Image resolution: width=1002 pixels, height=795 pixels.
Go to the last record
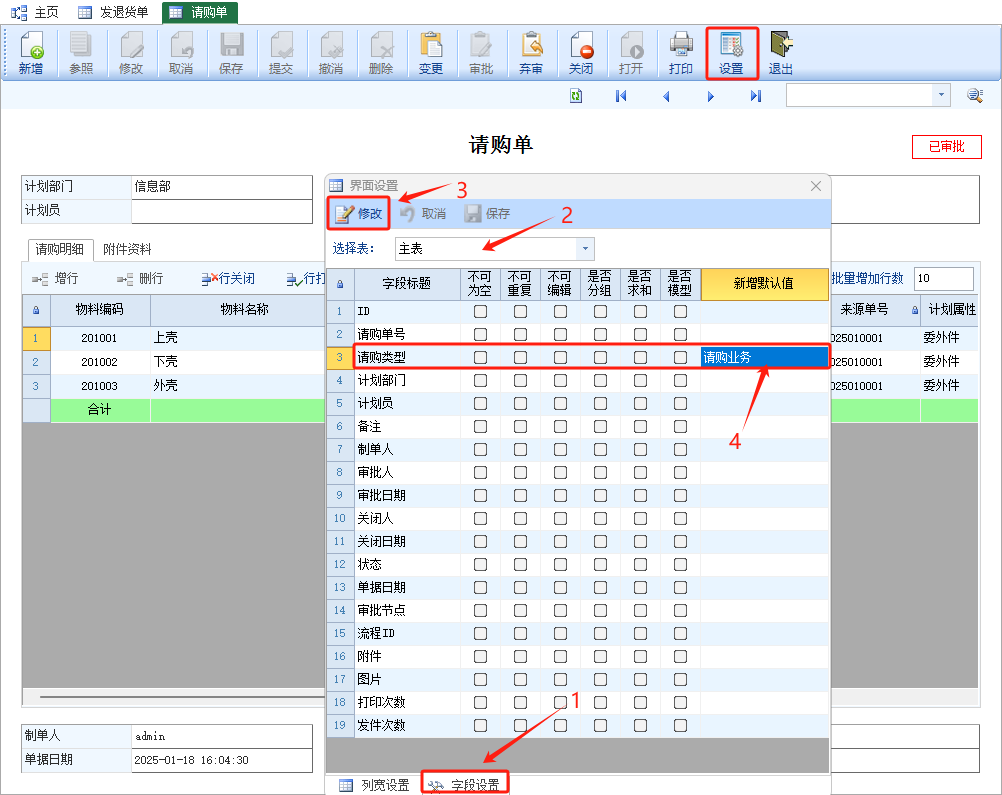755,96
